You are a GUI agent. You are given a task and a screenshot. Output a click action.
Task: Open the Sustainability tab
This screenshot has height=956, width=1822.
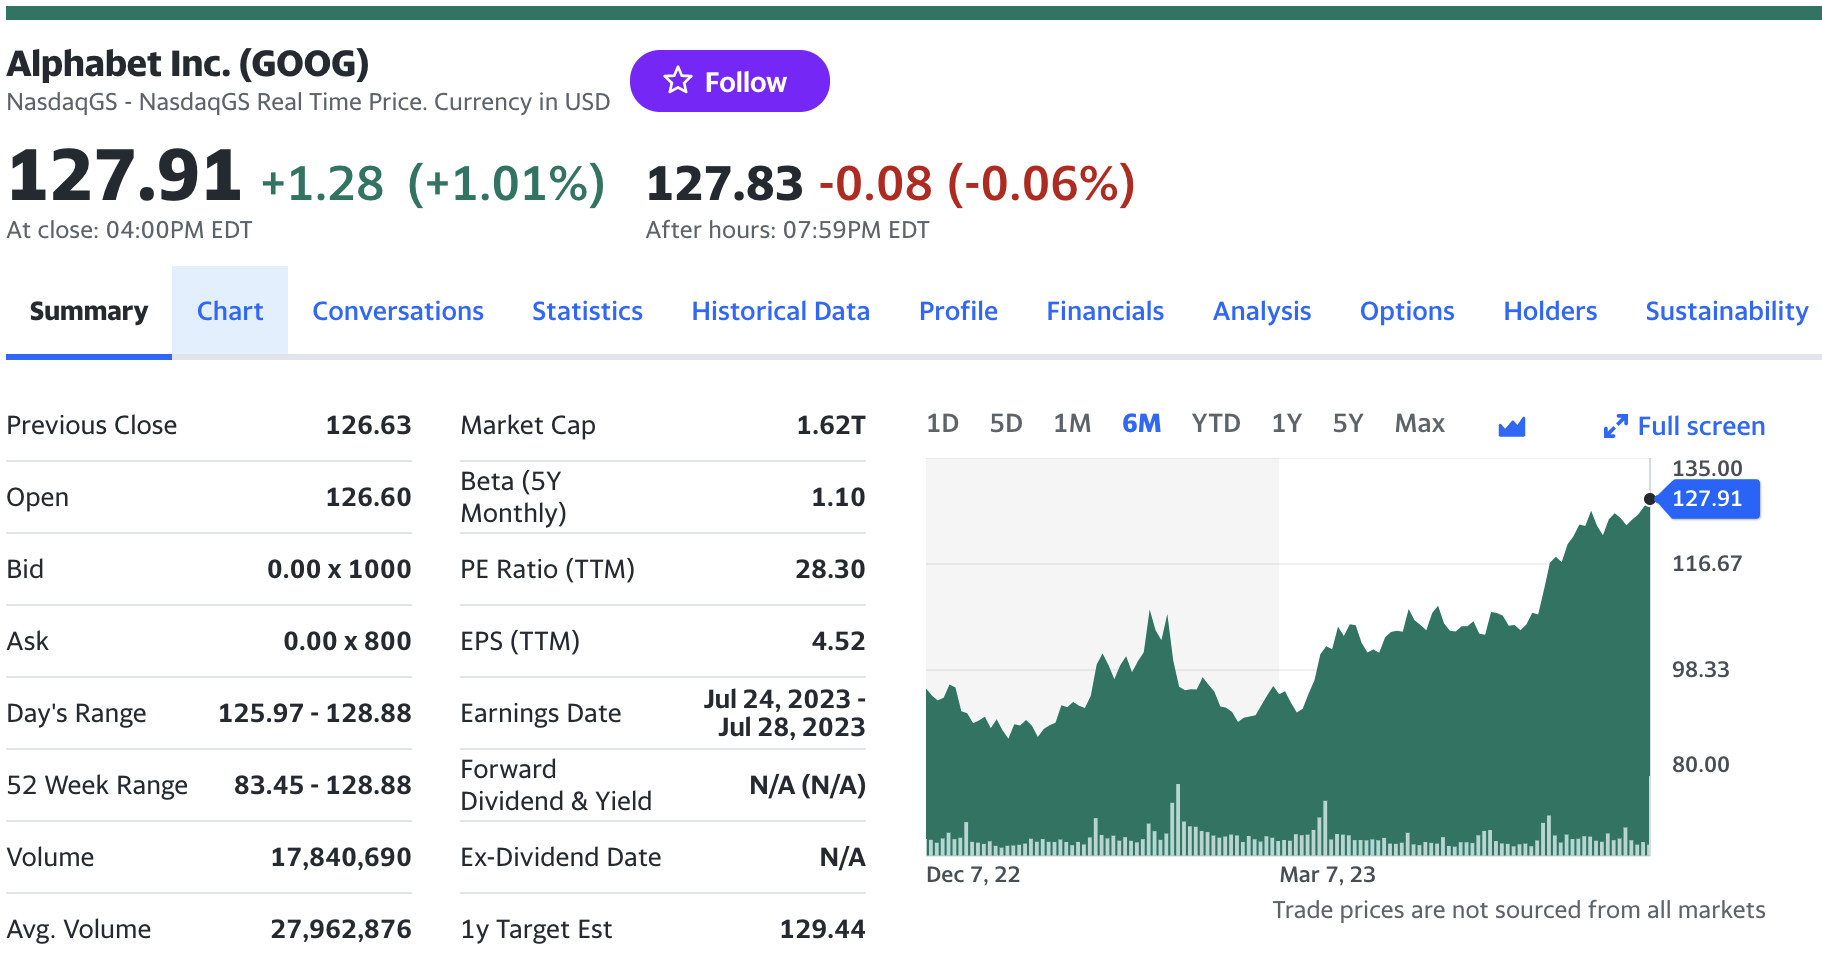1727,311
